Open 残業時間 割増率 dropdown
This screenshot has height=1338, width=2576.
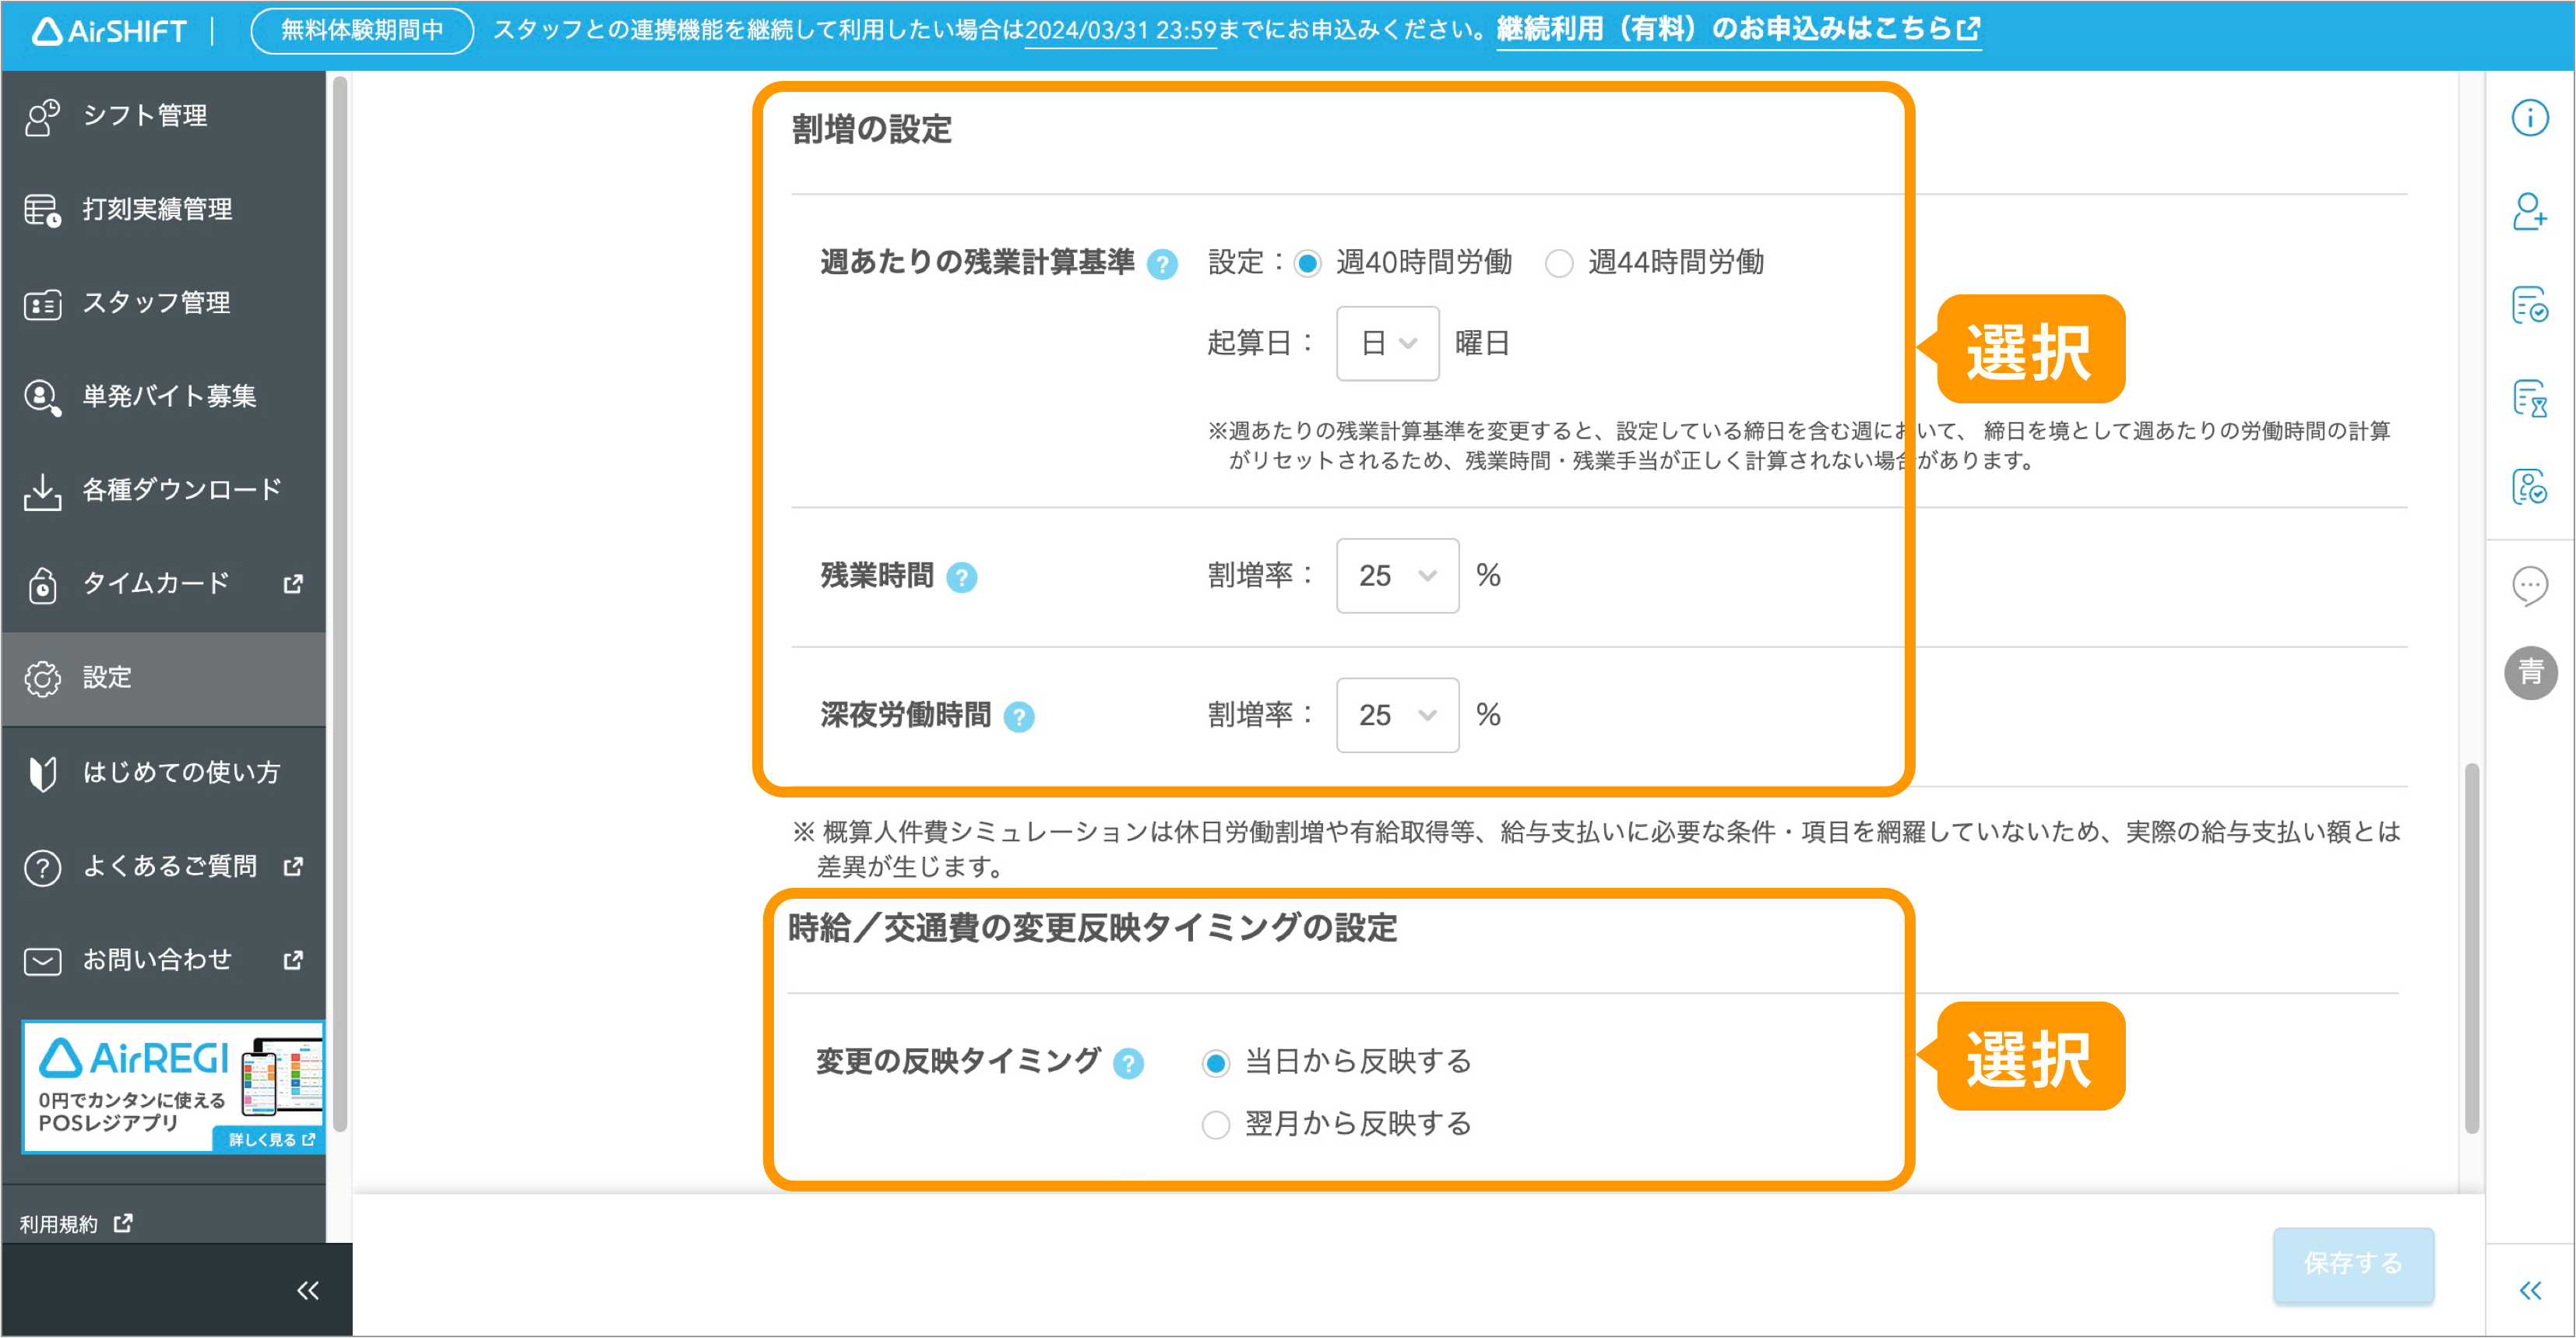point(1397,575)
